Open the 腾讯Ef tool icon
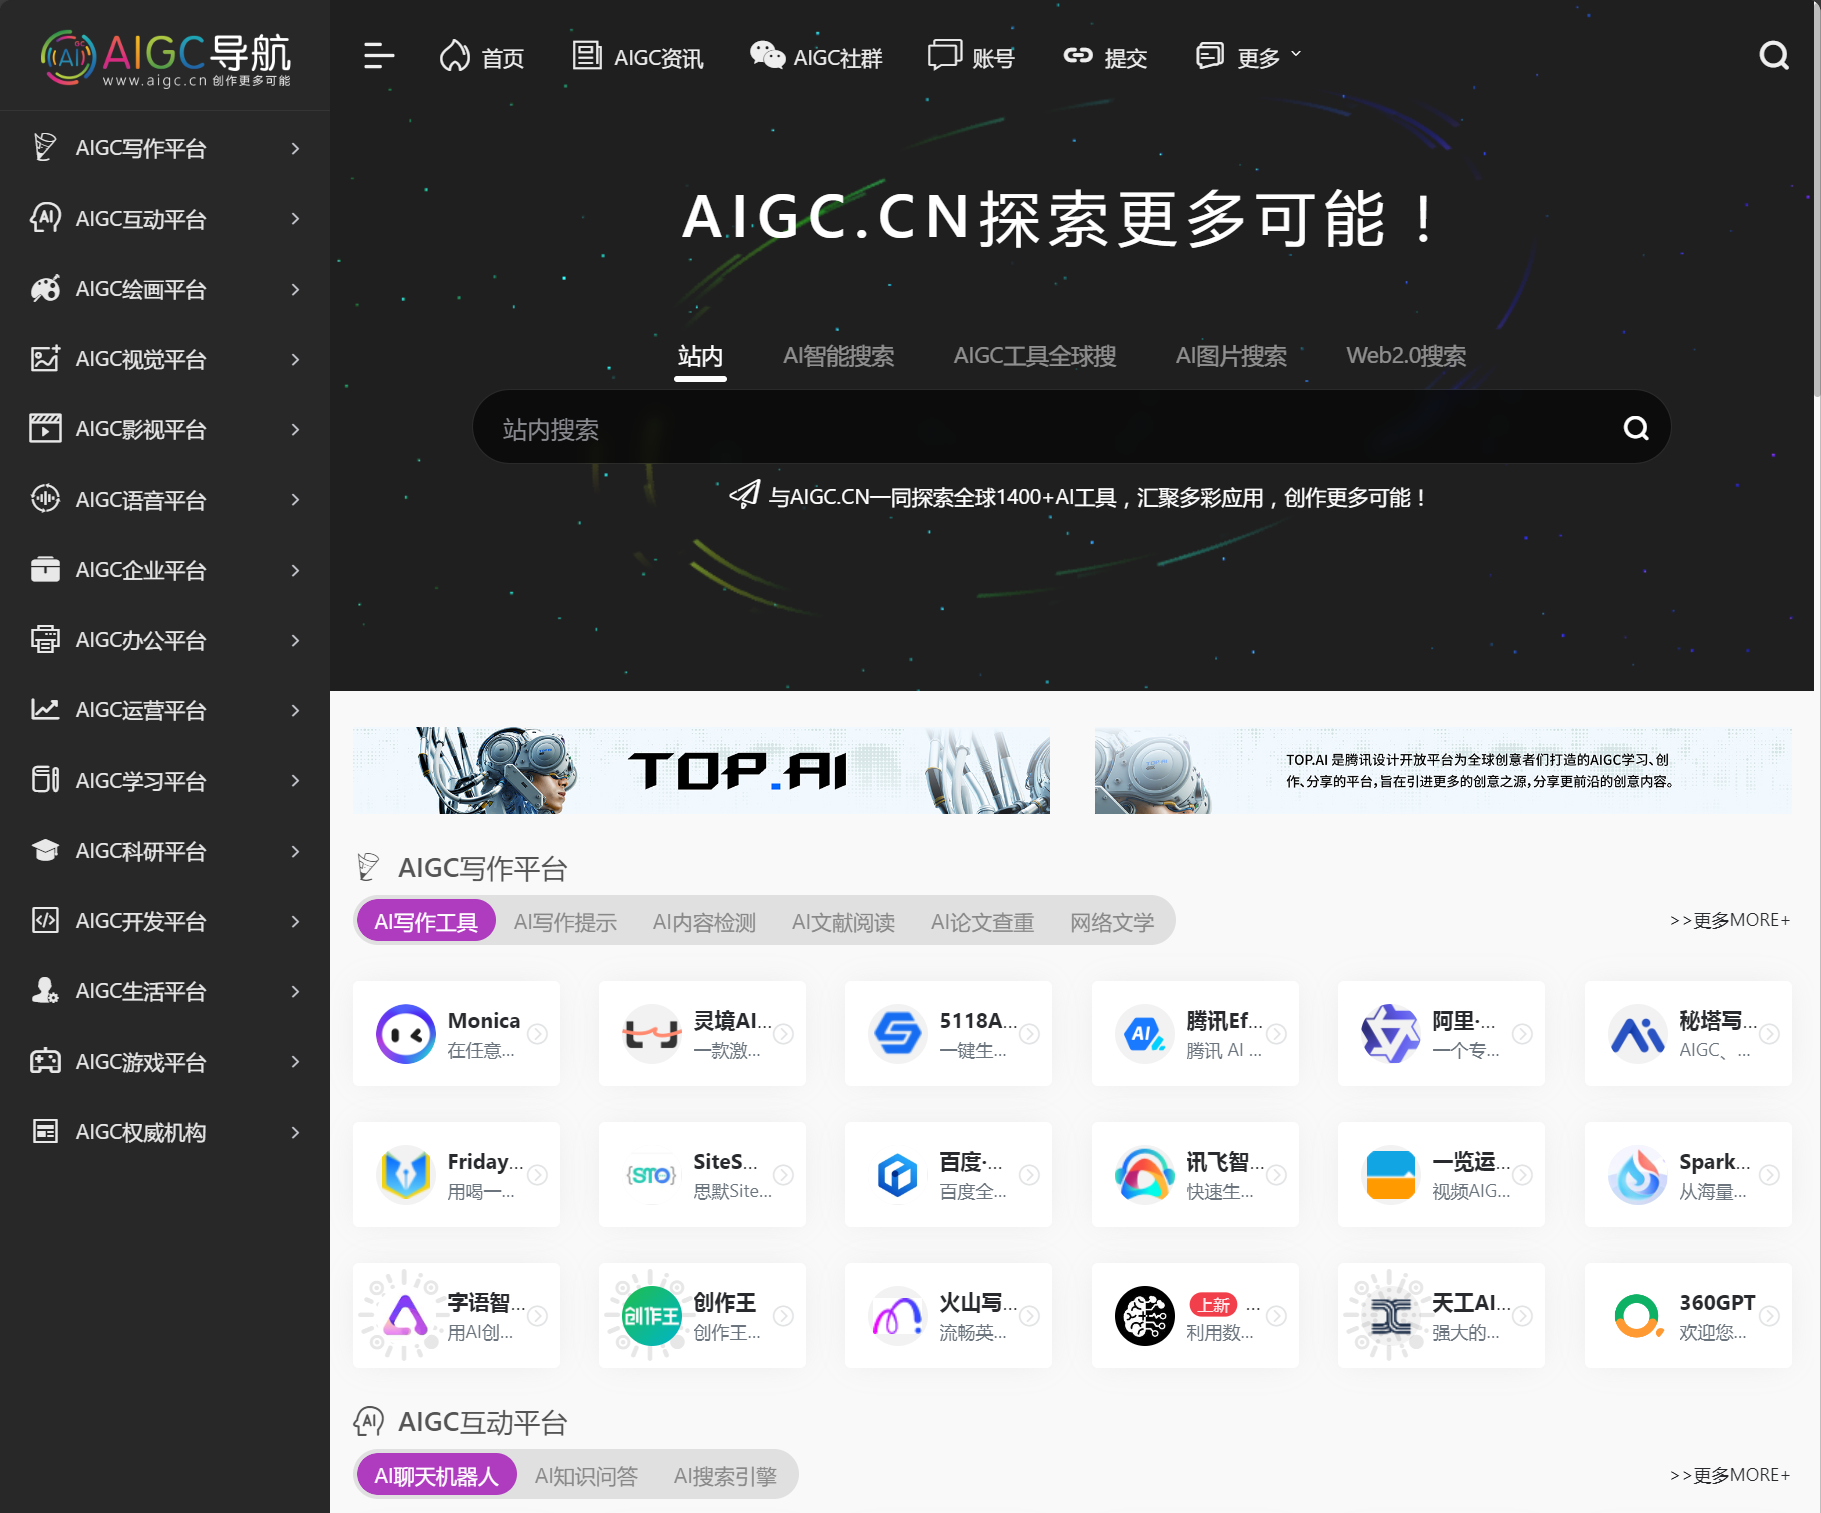 [x=1145, y=1034]
